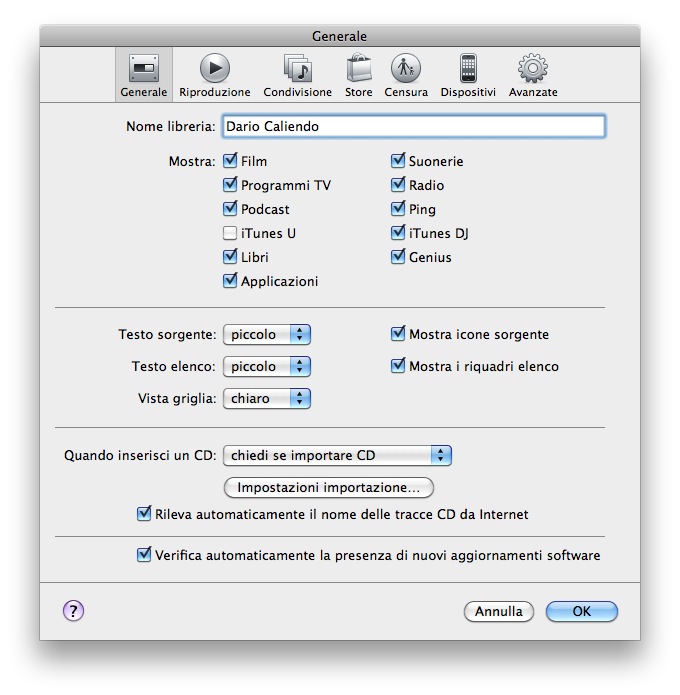This screenshot has height=695, width=680.
Task: Open the Testo elenco size dropdown
Action: (266, 367)
